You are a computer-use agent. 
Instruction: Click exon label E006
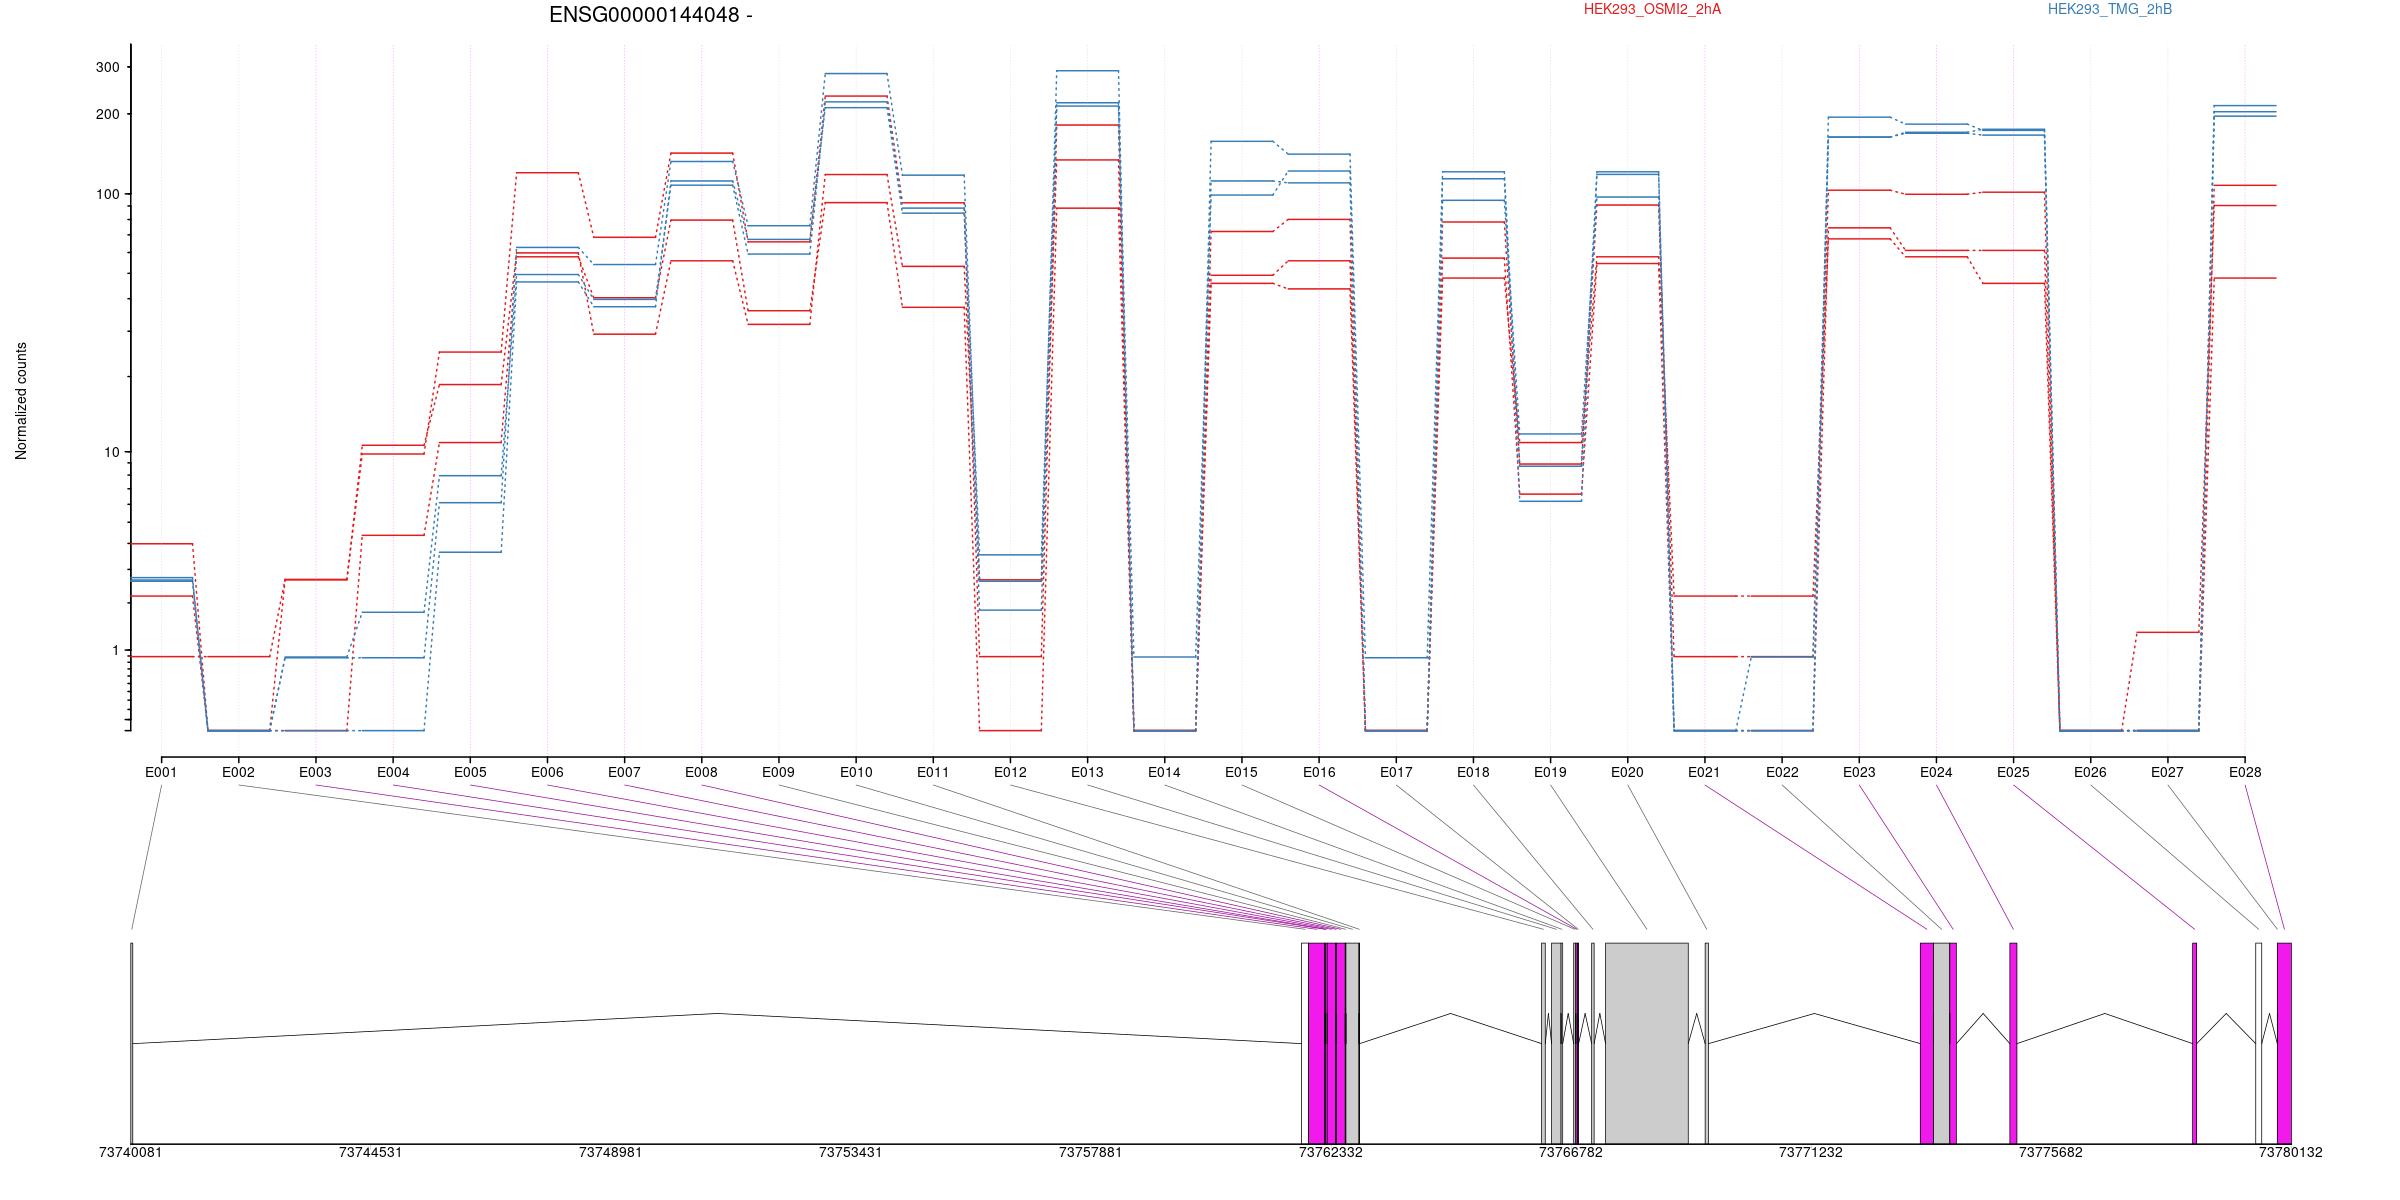tap(547, 772)
